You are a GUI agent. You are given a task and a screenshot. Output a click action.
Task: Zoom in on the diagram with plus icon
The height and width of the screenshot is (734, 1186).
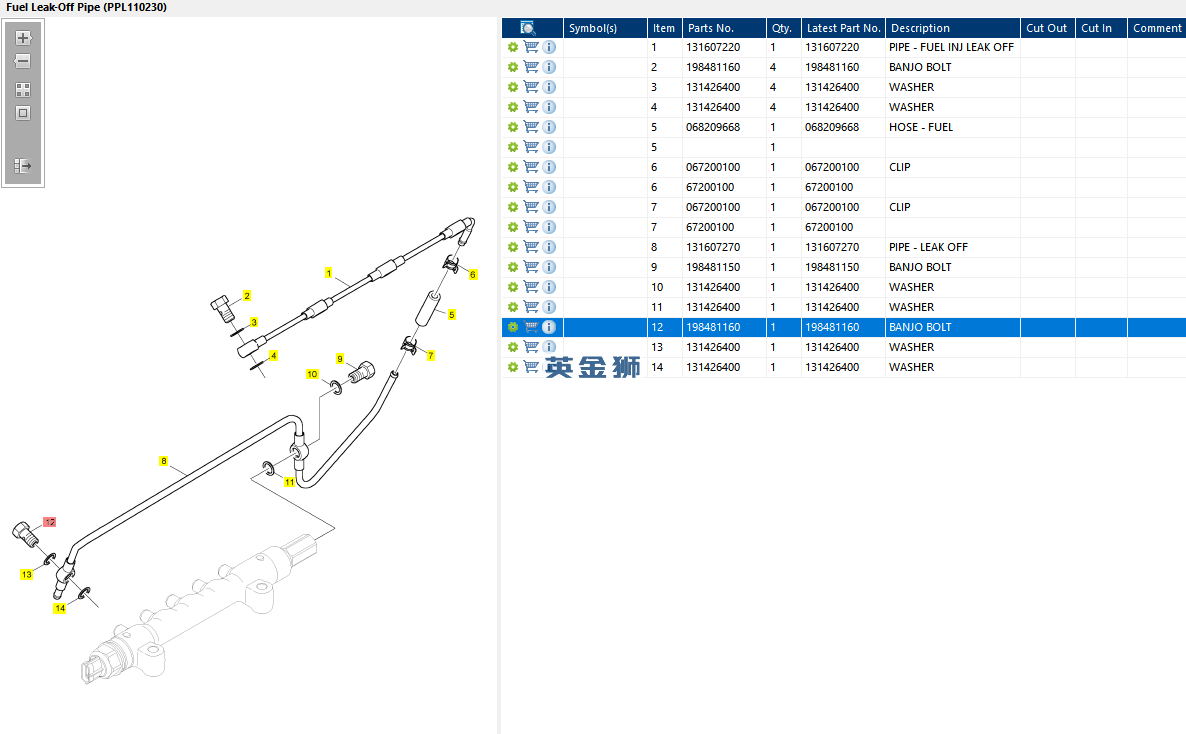coord(23,38)
